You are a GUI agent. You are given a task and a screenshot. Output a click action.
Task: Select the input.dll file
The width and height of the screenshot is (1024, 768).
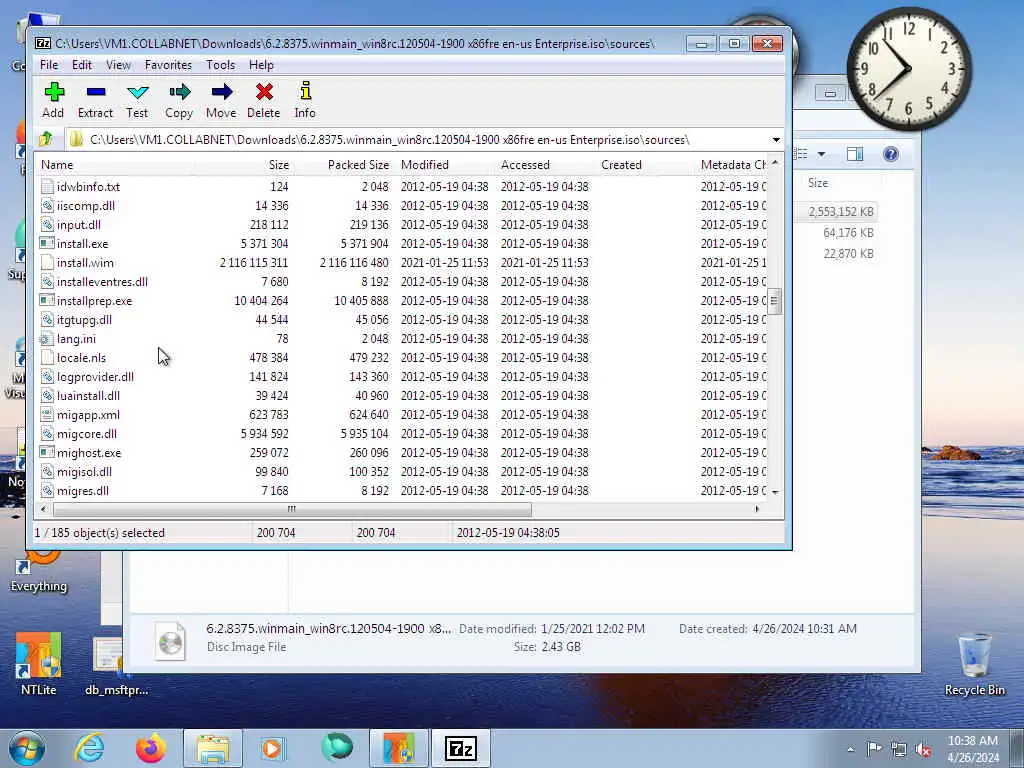[78, 225]
